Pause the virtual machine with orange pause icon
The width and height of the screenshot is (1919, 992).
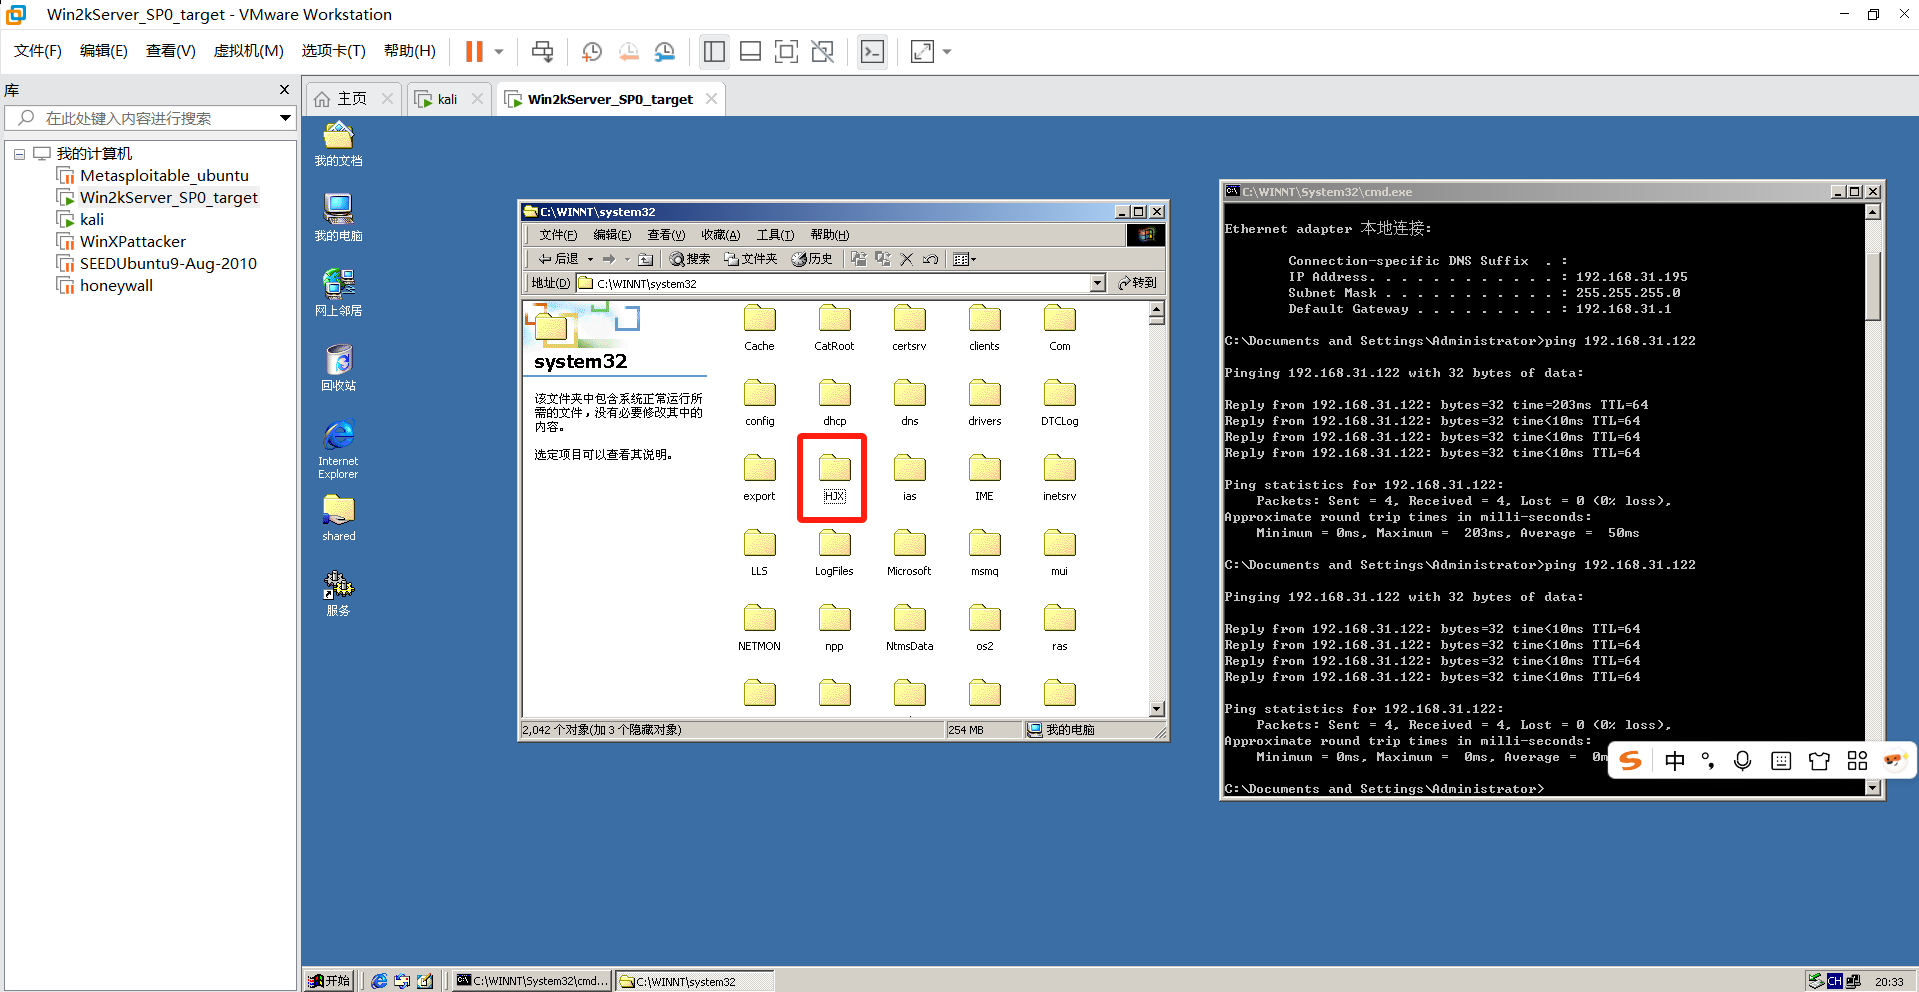coord(474,51)
